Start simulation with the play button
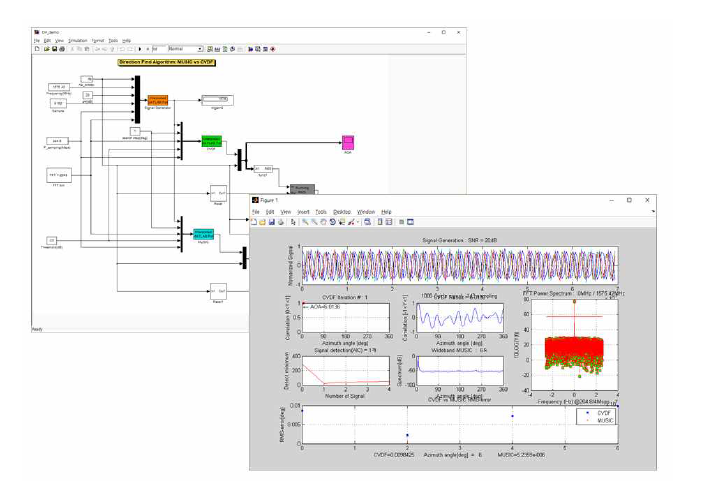 click(x=140, y=49)
